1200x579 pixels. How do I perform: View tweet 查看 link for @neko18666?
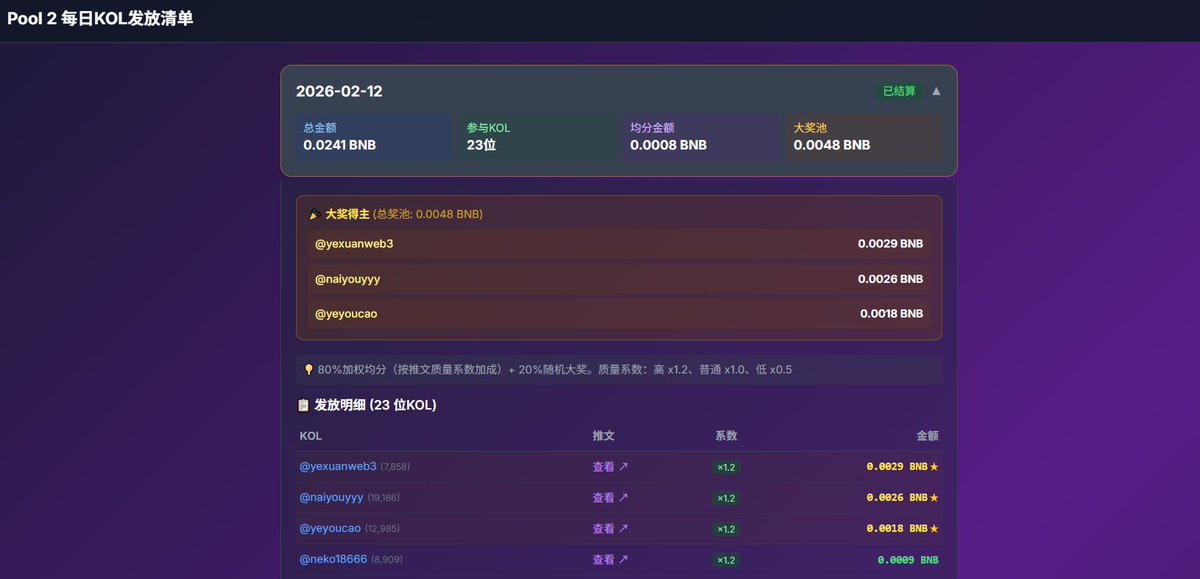[610, 559]
